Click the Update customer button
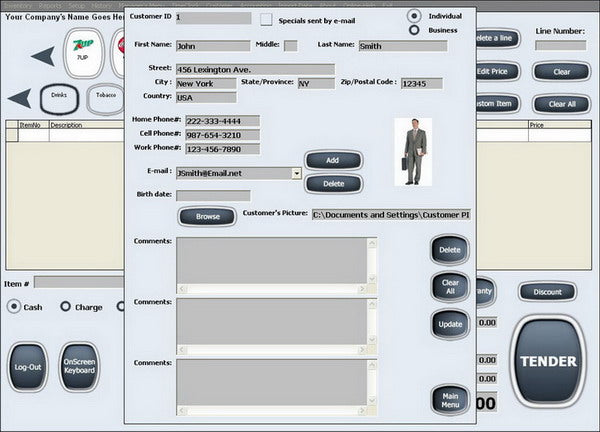 coord(450,324)
